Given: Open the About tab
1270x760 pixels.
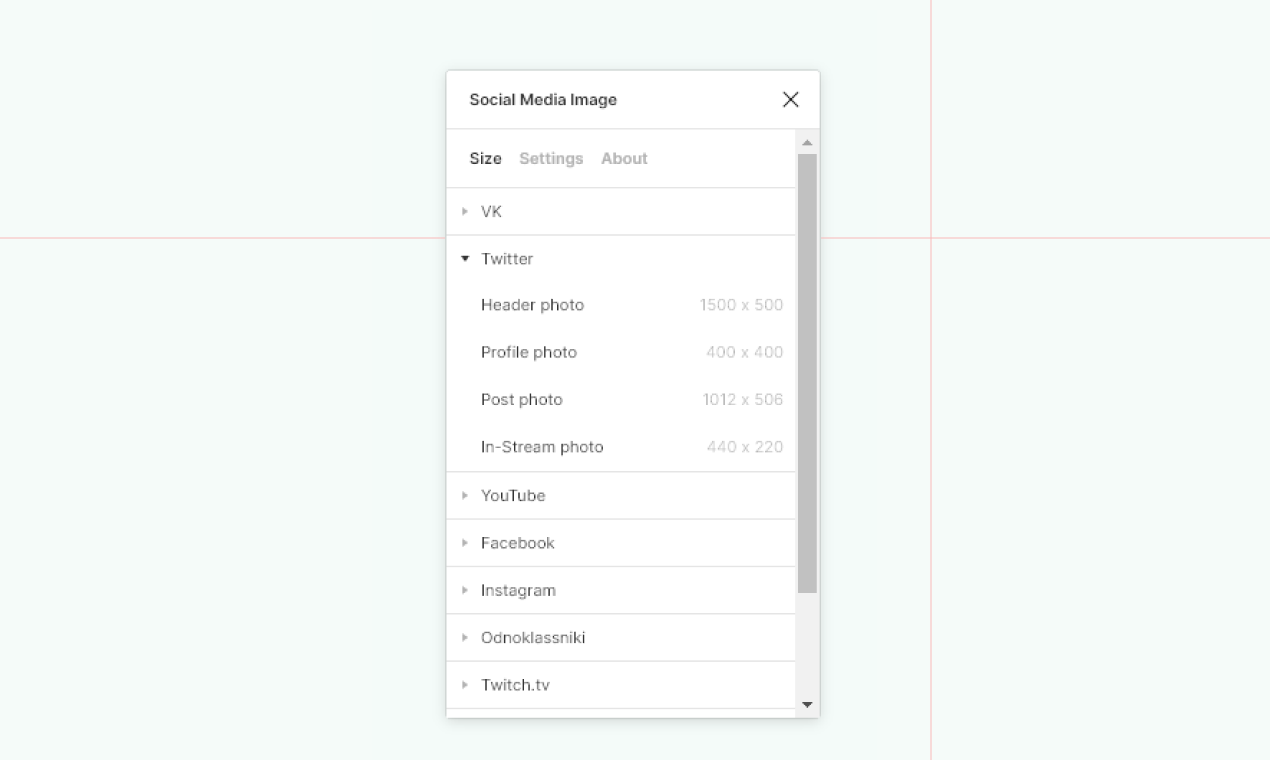Looking at the screenshot, I should 624,158.
